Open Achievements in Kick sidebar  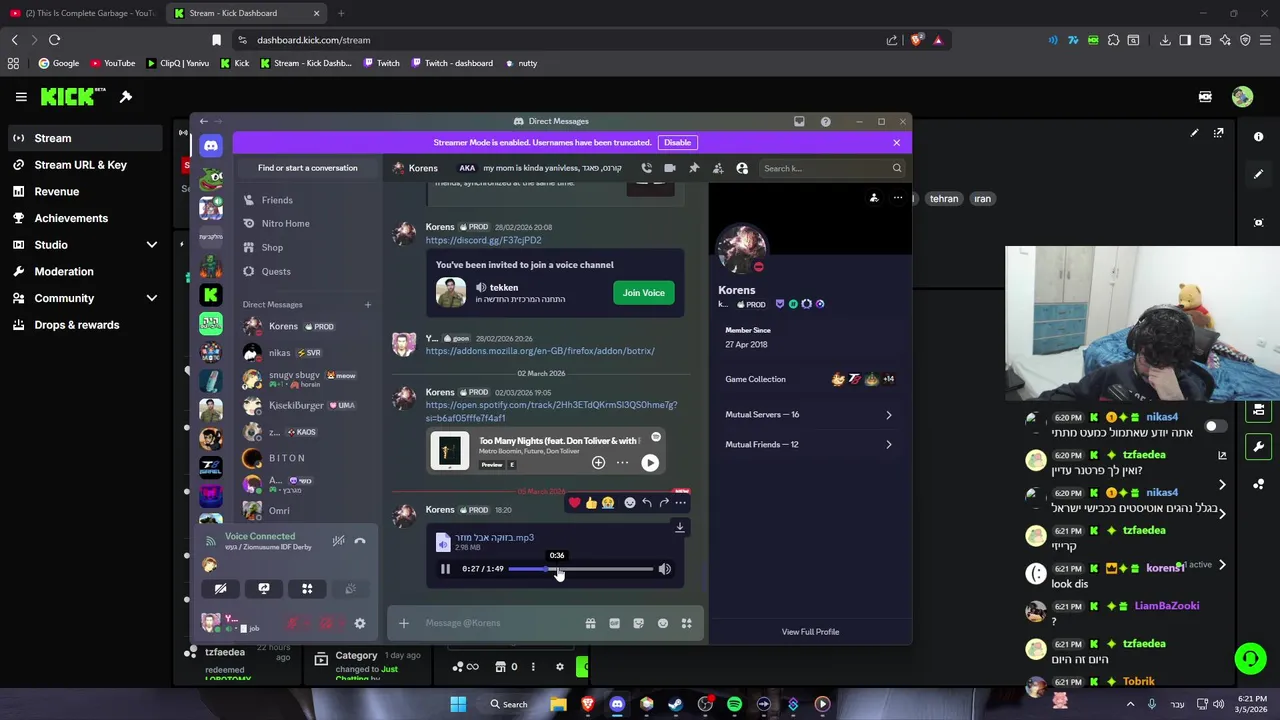tap(84, 218)
